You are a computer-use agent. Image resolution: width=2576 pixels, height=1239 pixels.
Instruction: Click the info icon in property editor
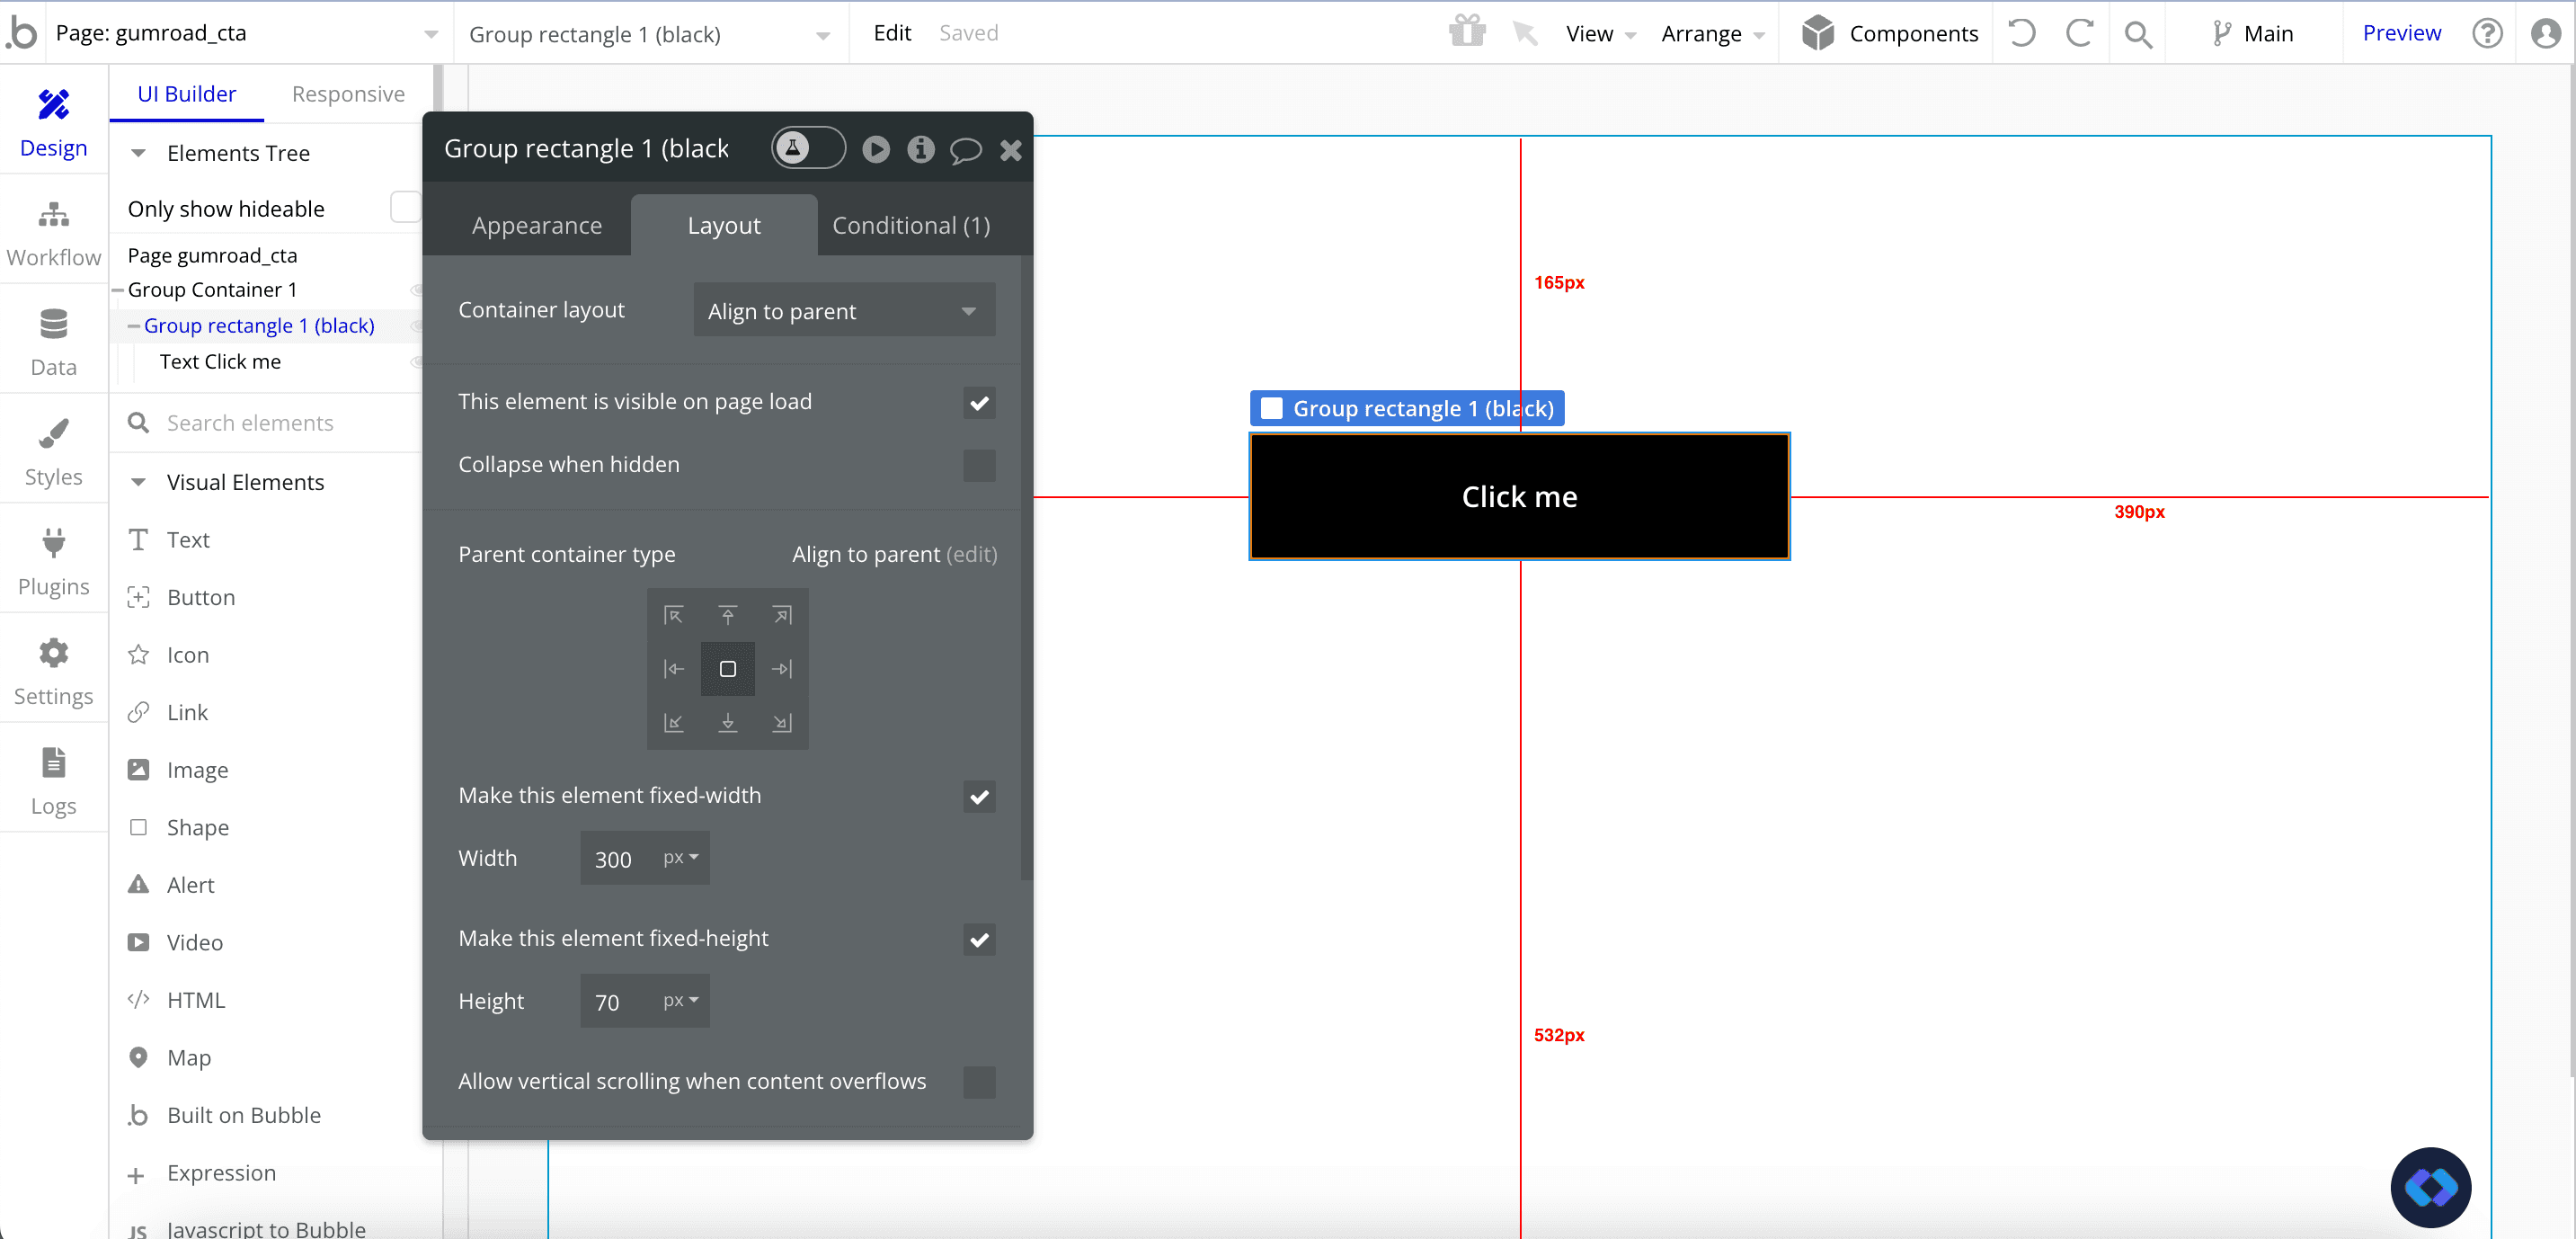[x=920, y=149]
